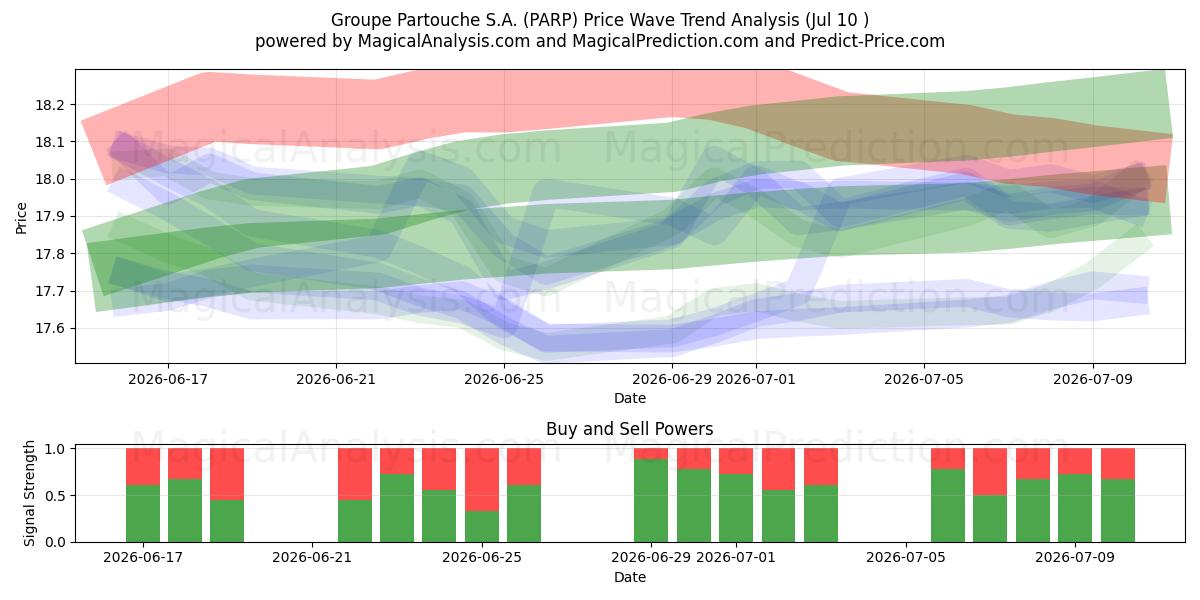
Task: Click the 2026-06-21 tick of the signal chart
Action: pos(313,558)
